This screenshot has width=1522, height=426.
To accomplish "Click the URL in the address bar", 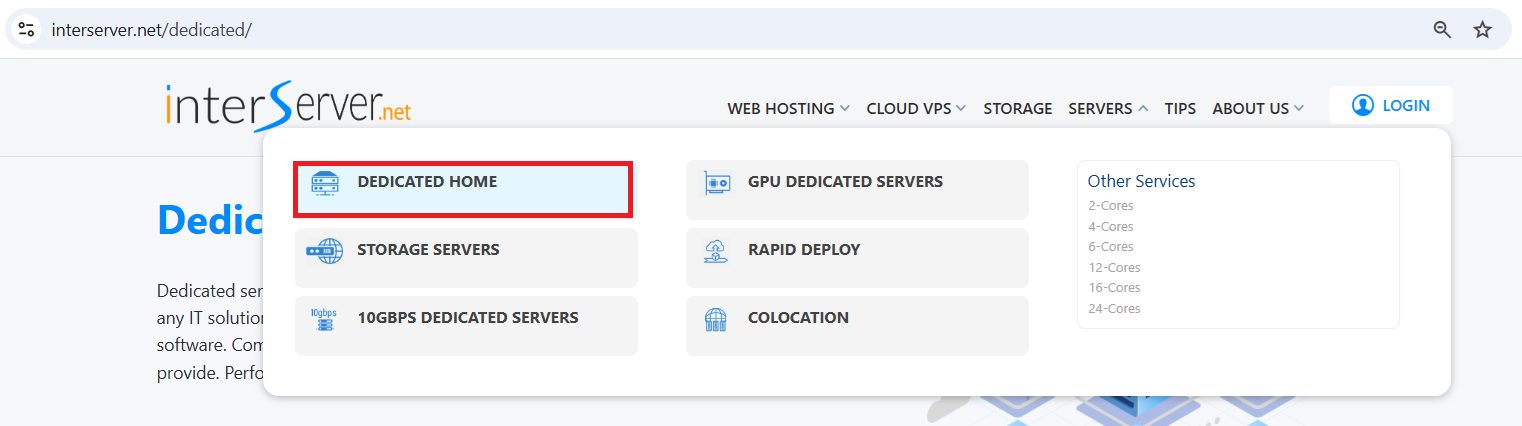I will pyautogui.click(x=151, y=30).
